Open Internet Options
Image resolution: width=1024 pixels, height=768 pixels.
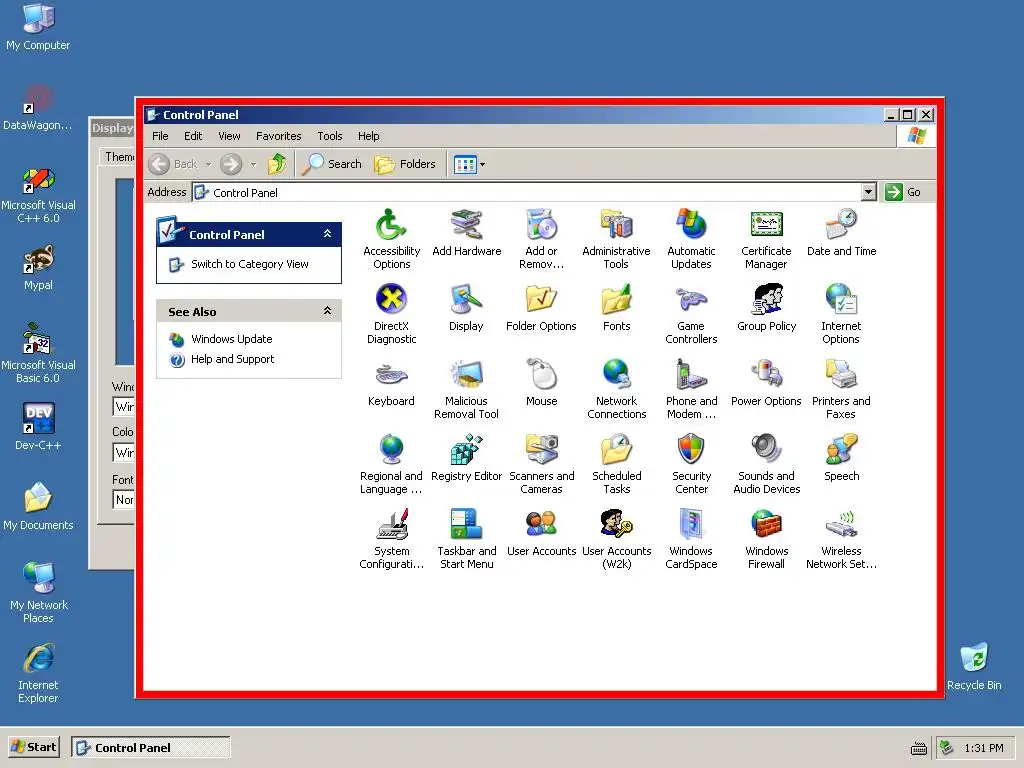(x=841, y=313)
